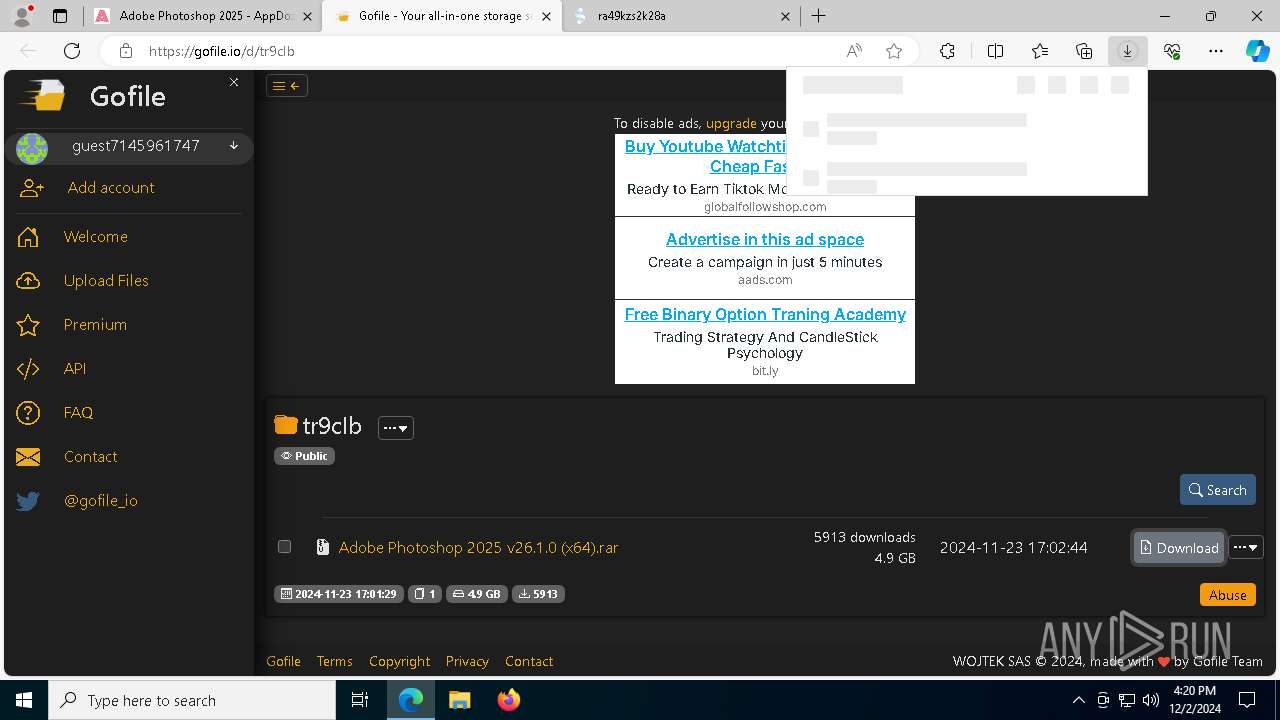Open the tr9clb folder options dropdown
Image resolution: width=1280 pixels, height=720 pixels.
[396, 428]
